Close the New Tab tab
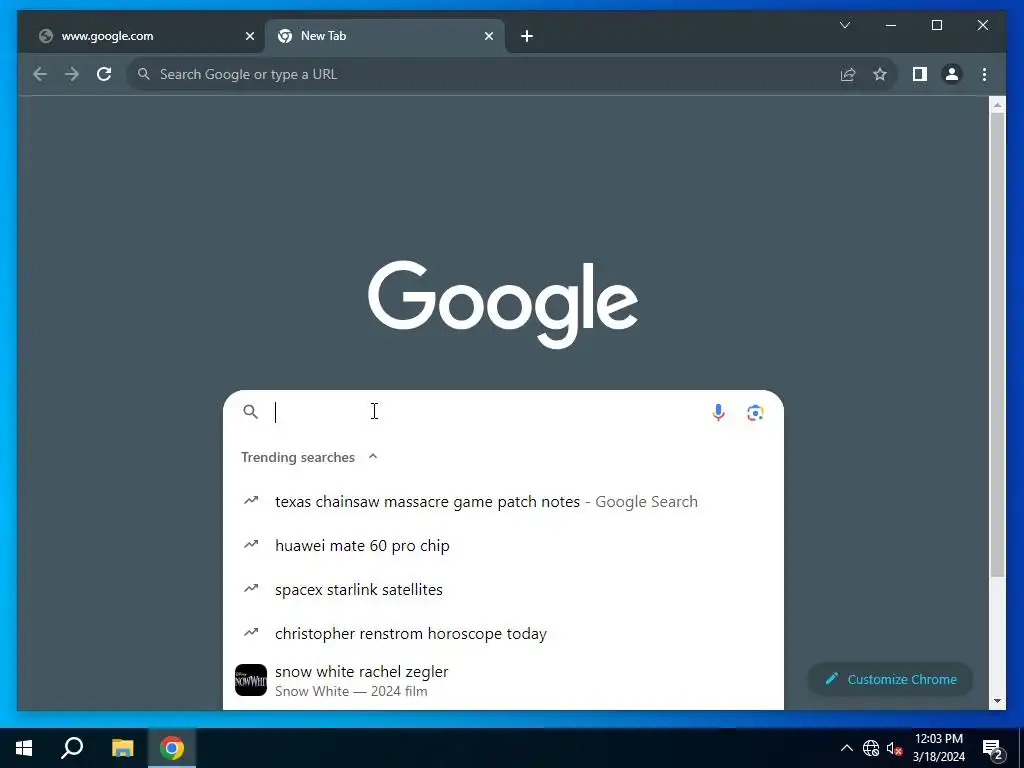Image resolution: width=1024 pixels, height=768 pixels. pos(488,37)
